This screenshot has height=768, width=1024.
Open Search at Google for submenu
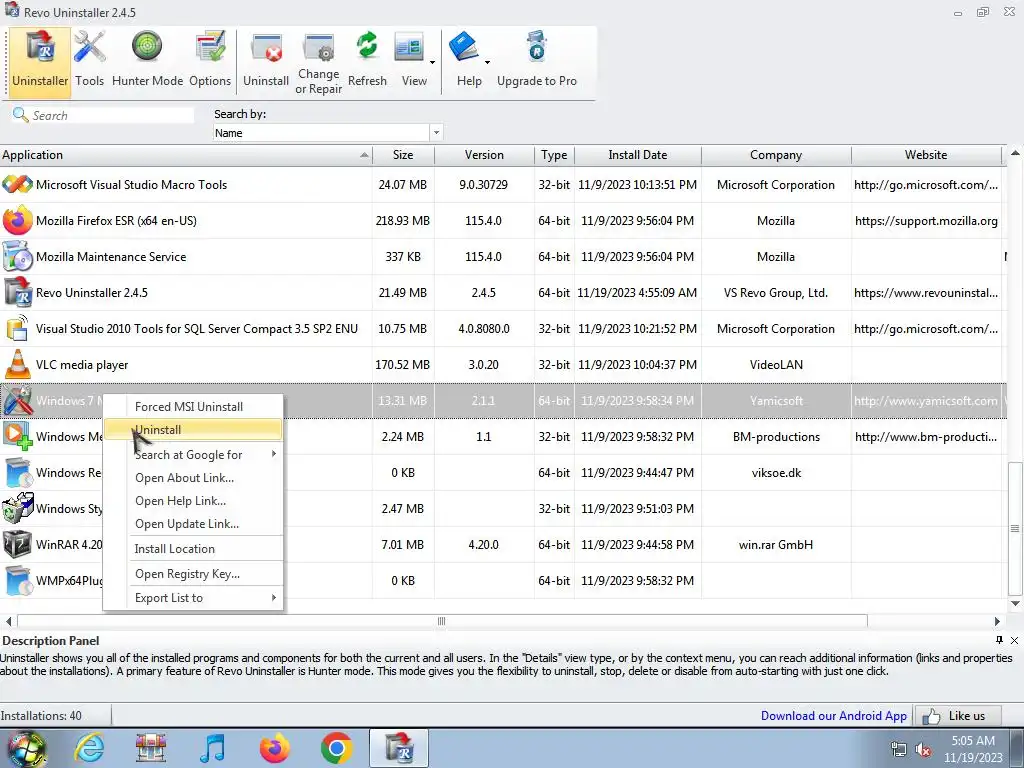point(193,455)
